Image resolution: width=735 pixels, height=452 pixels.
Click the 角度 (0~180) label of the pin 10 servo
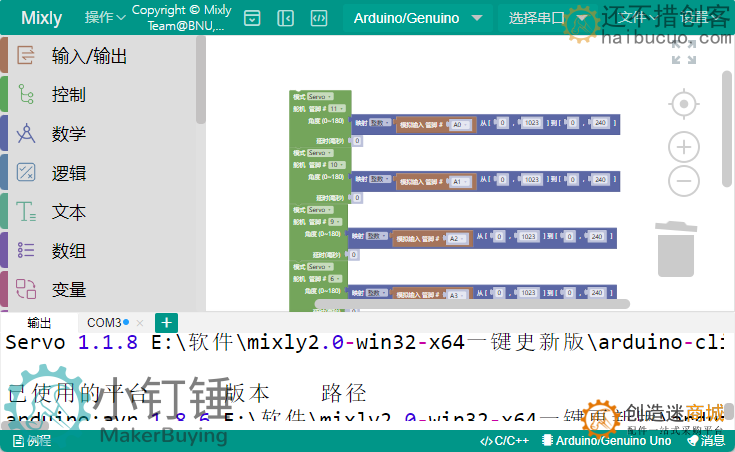pyautogui.click(x=326, y=177)
